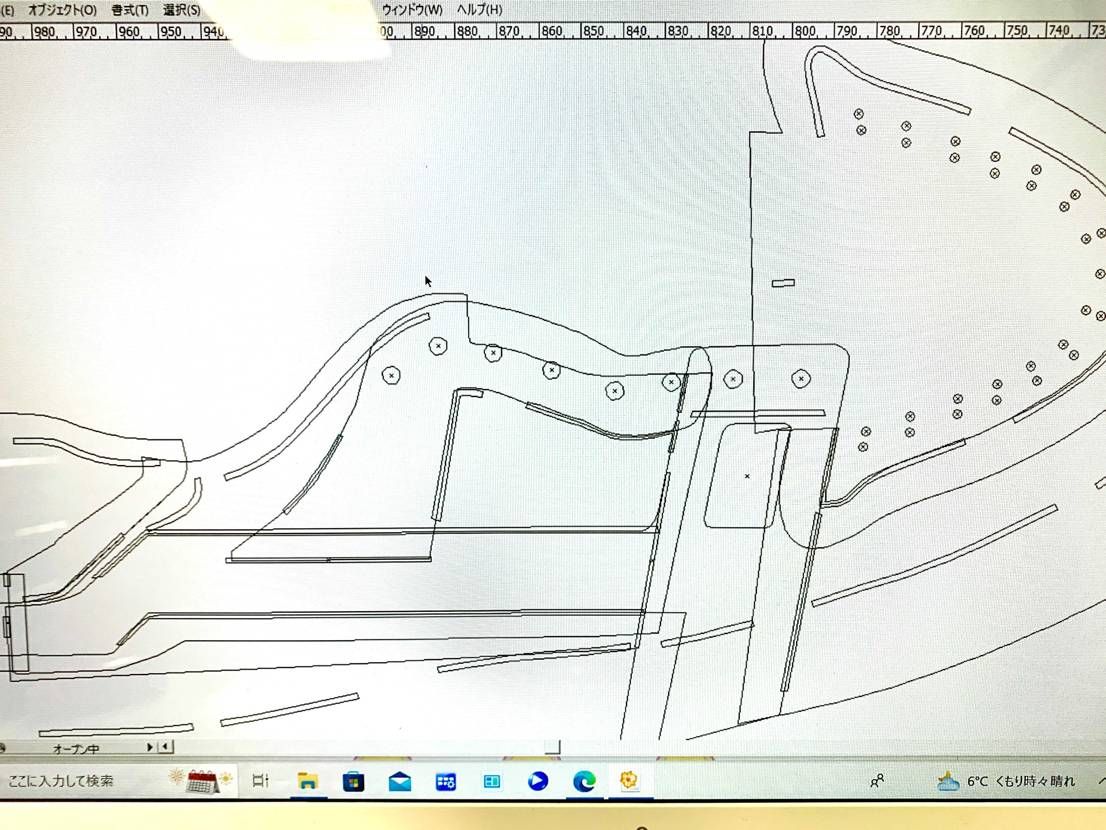The width and height of the screenshot is (1106, 830).
Task: Open the 6°C くもり時々晴れ weather widget
Action: tap(1006, 781)
